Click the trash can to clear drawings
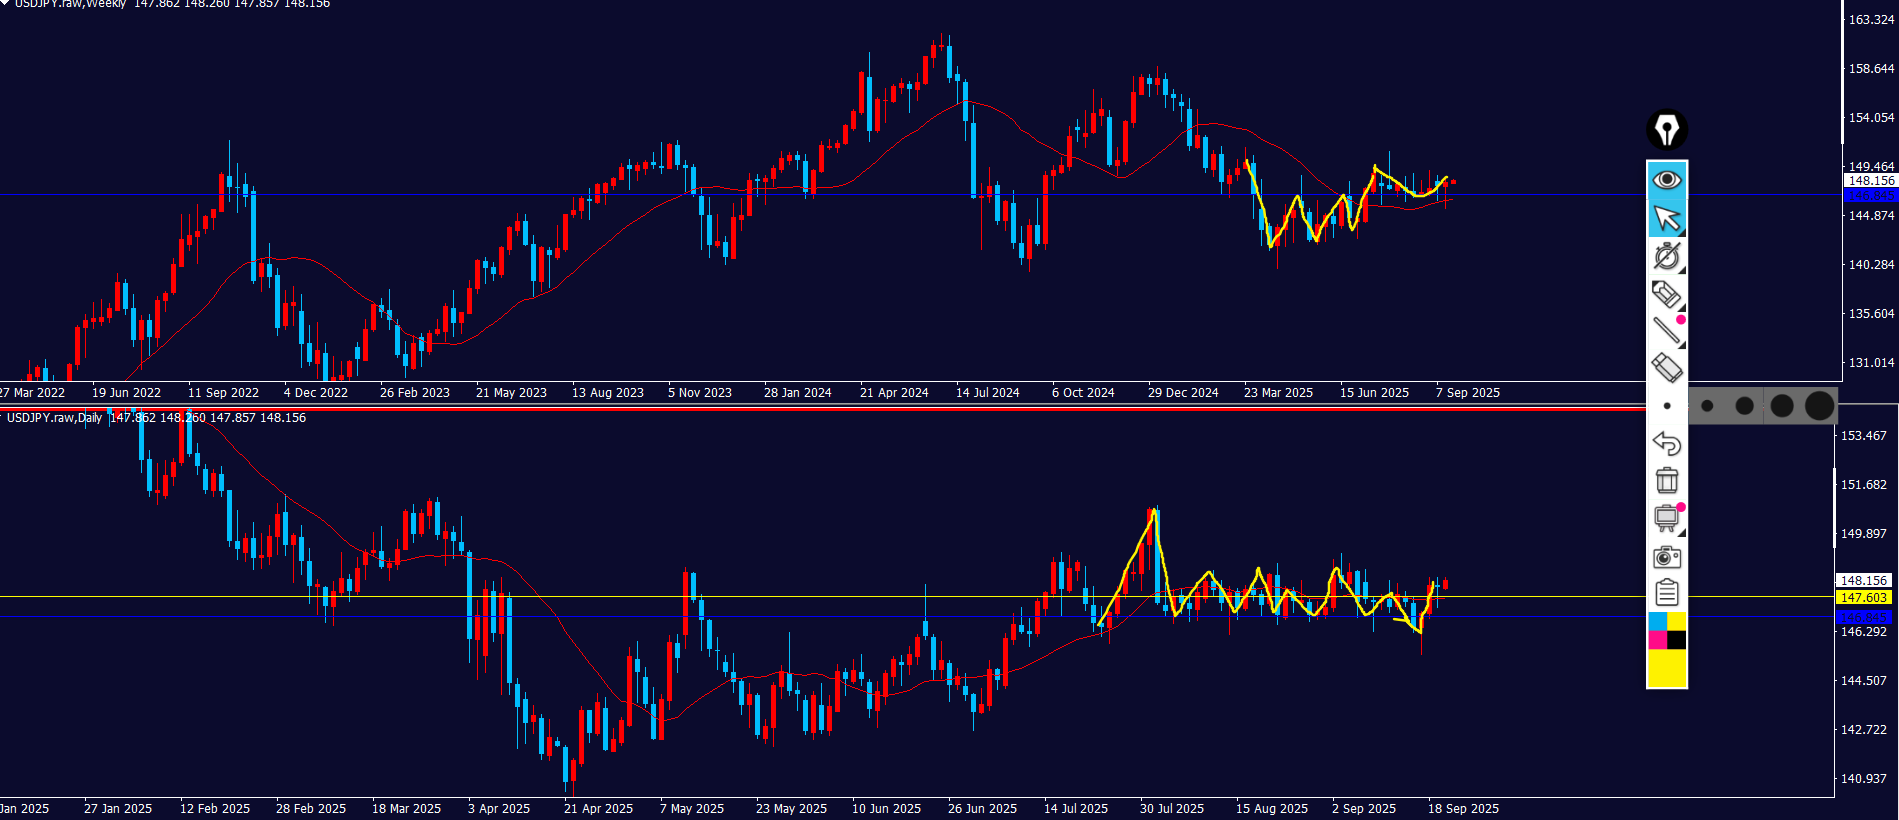 (x=1666, y=480)
